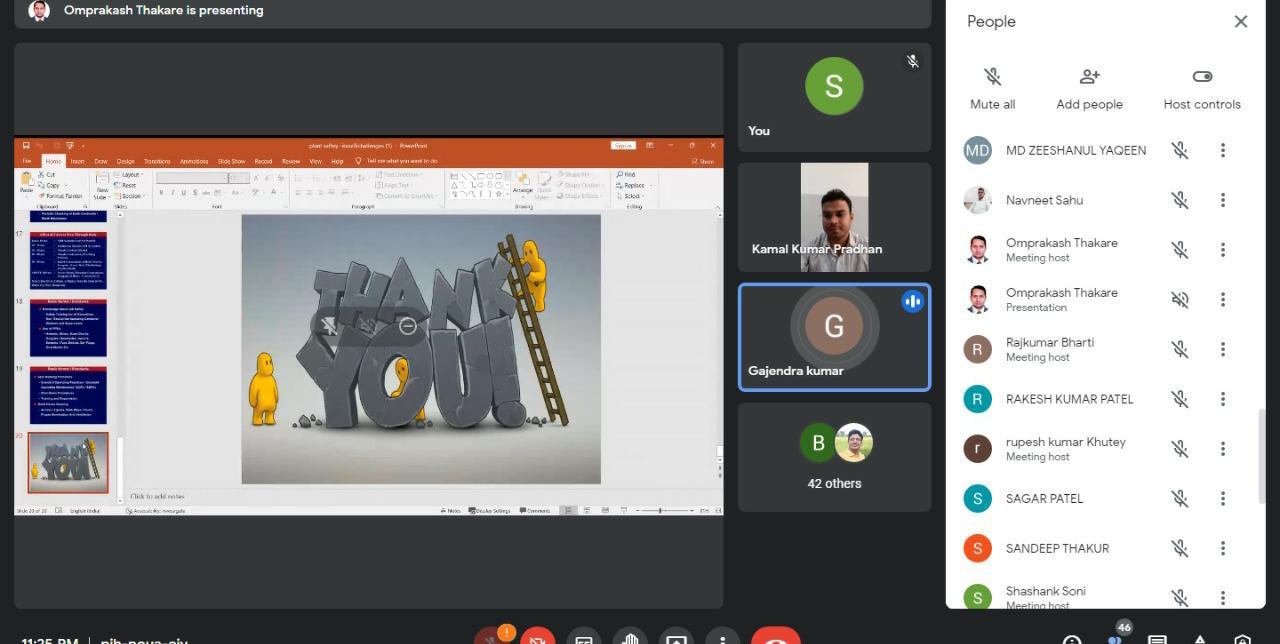Image resolution: width=1280 pixels, height=644 pixels.
Task: Open more options for SAGAR PATEL
Action: [1222, 498]
